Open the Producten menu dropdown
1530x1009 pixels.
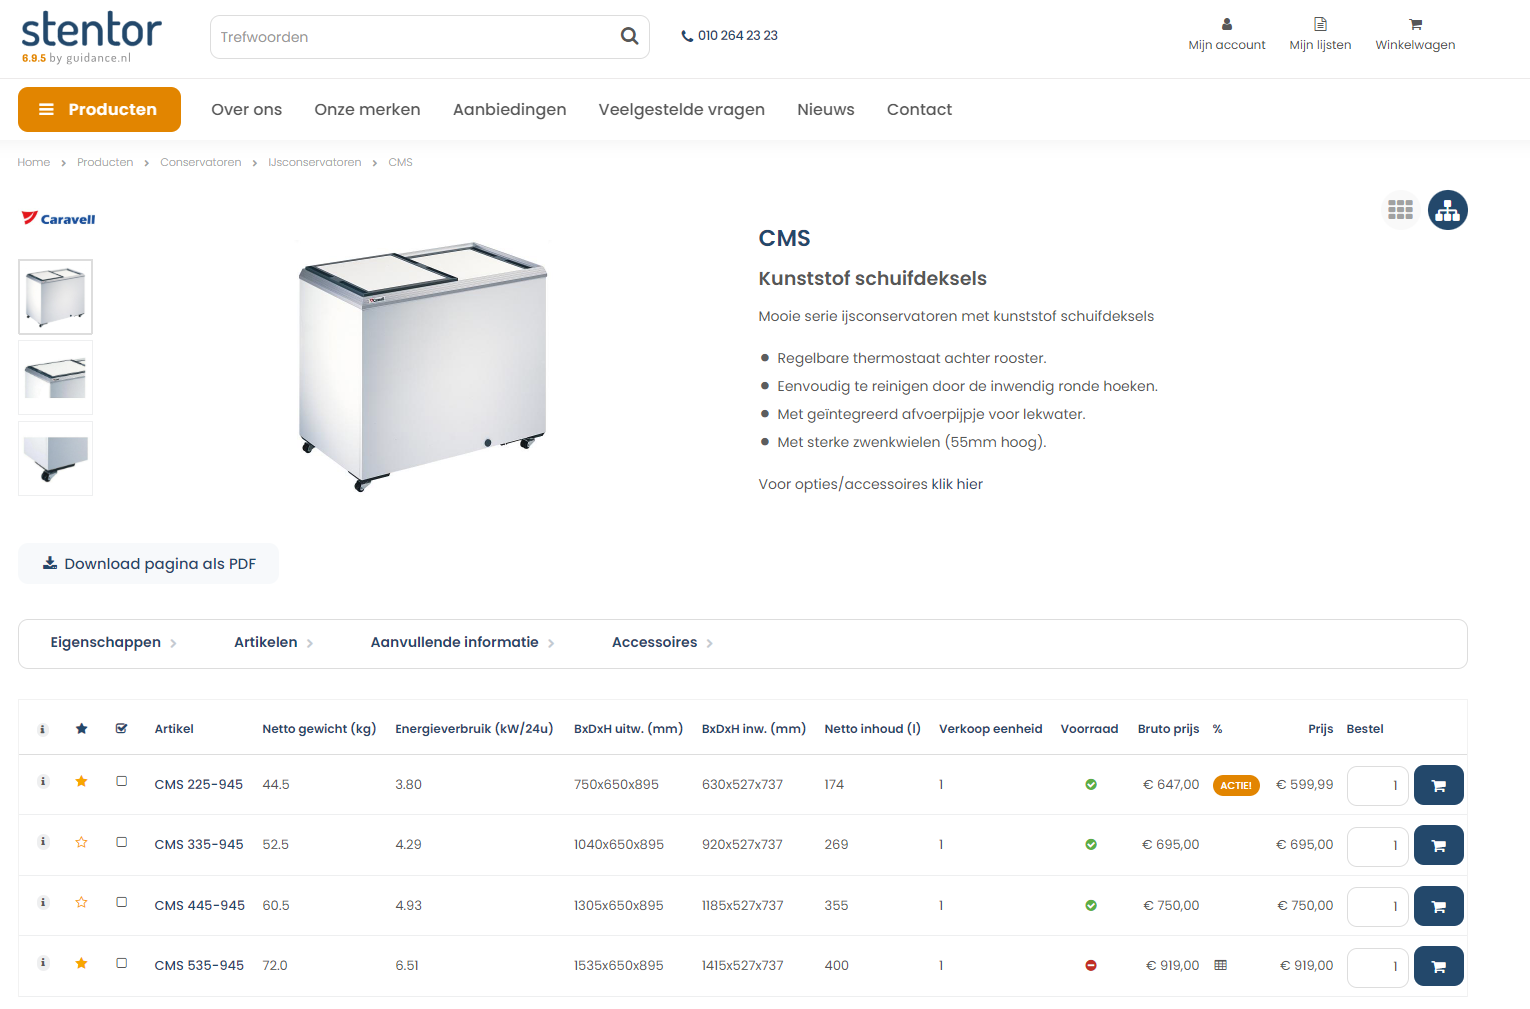[x=99, y=109]
